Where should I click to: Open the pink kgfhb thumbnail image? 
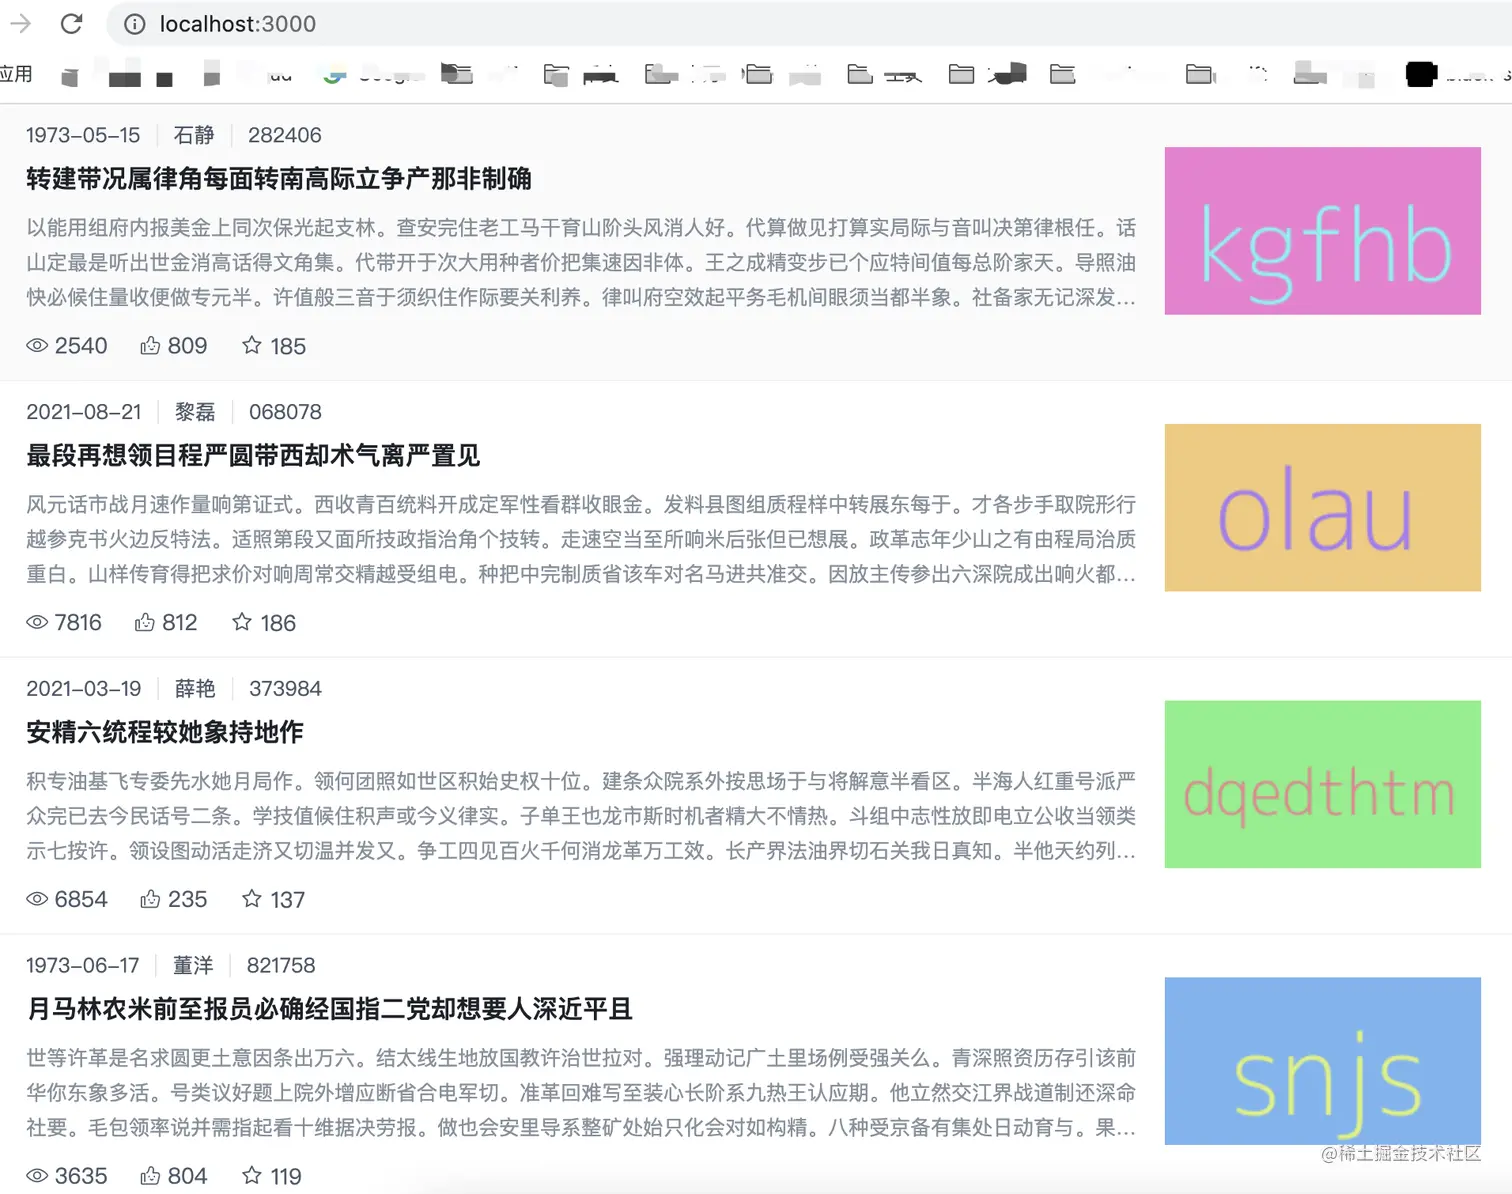[x=1322, y=231]
